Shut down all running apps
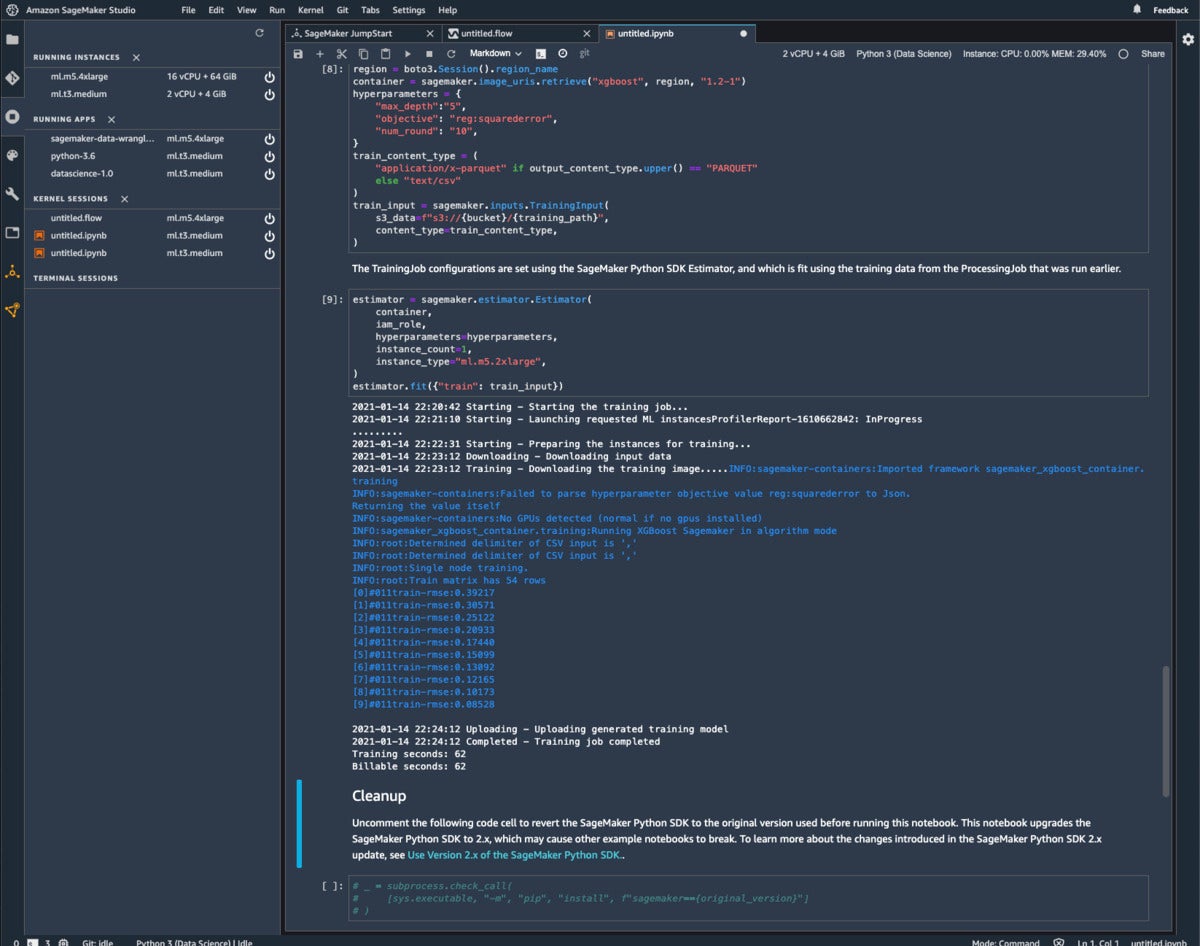The image size is (1200, 946). point(112,119)
